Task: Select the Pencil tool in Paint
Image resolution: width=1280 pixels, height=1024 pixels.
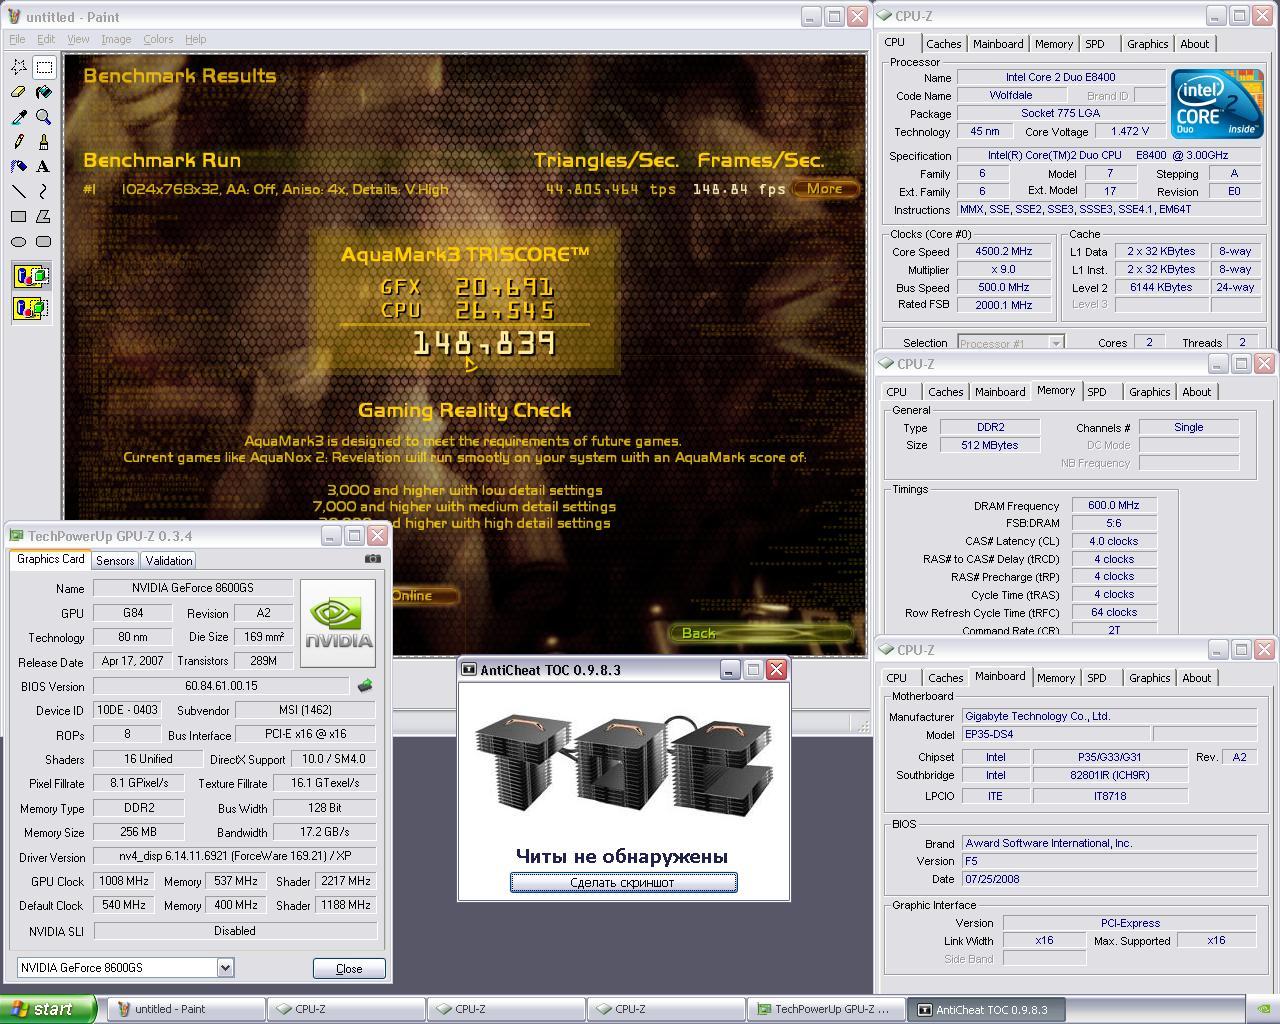Action: [19, 142]
